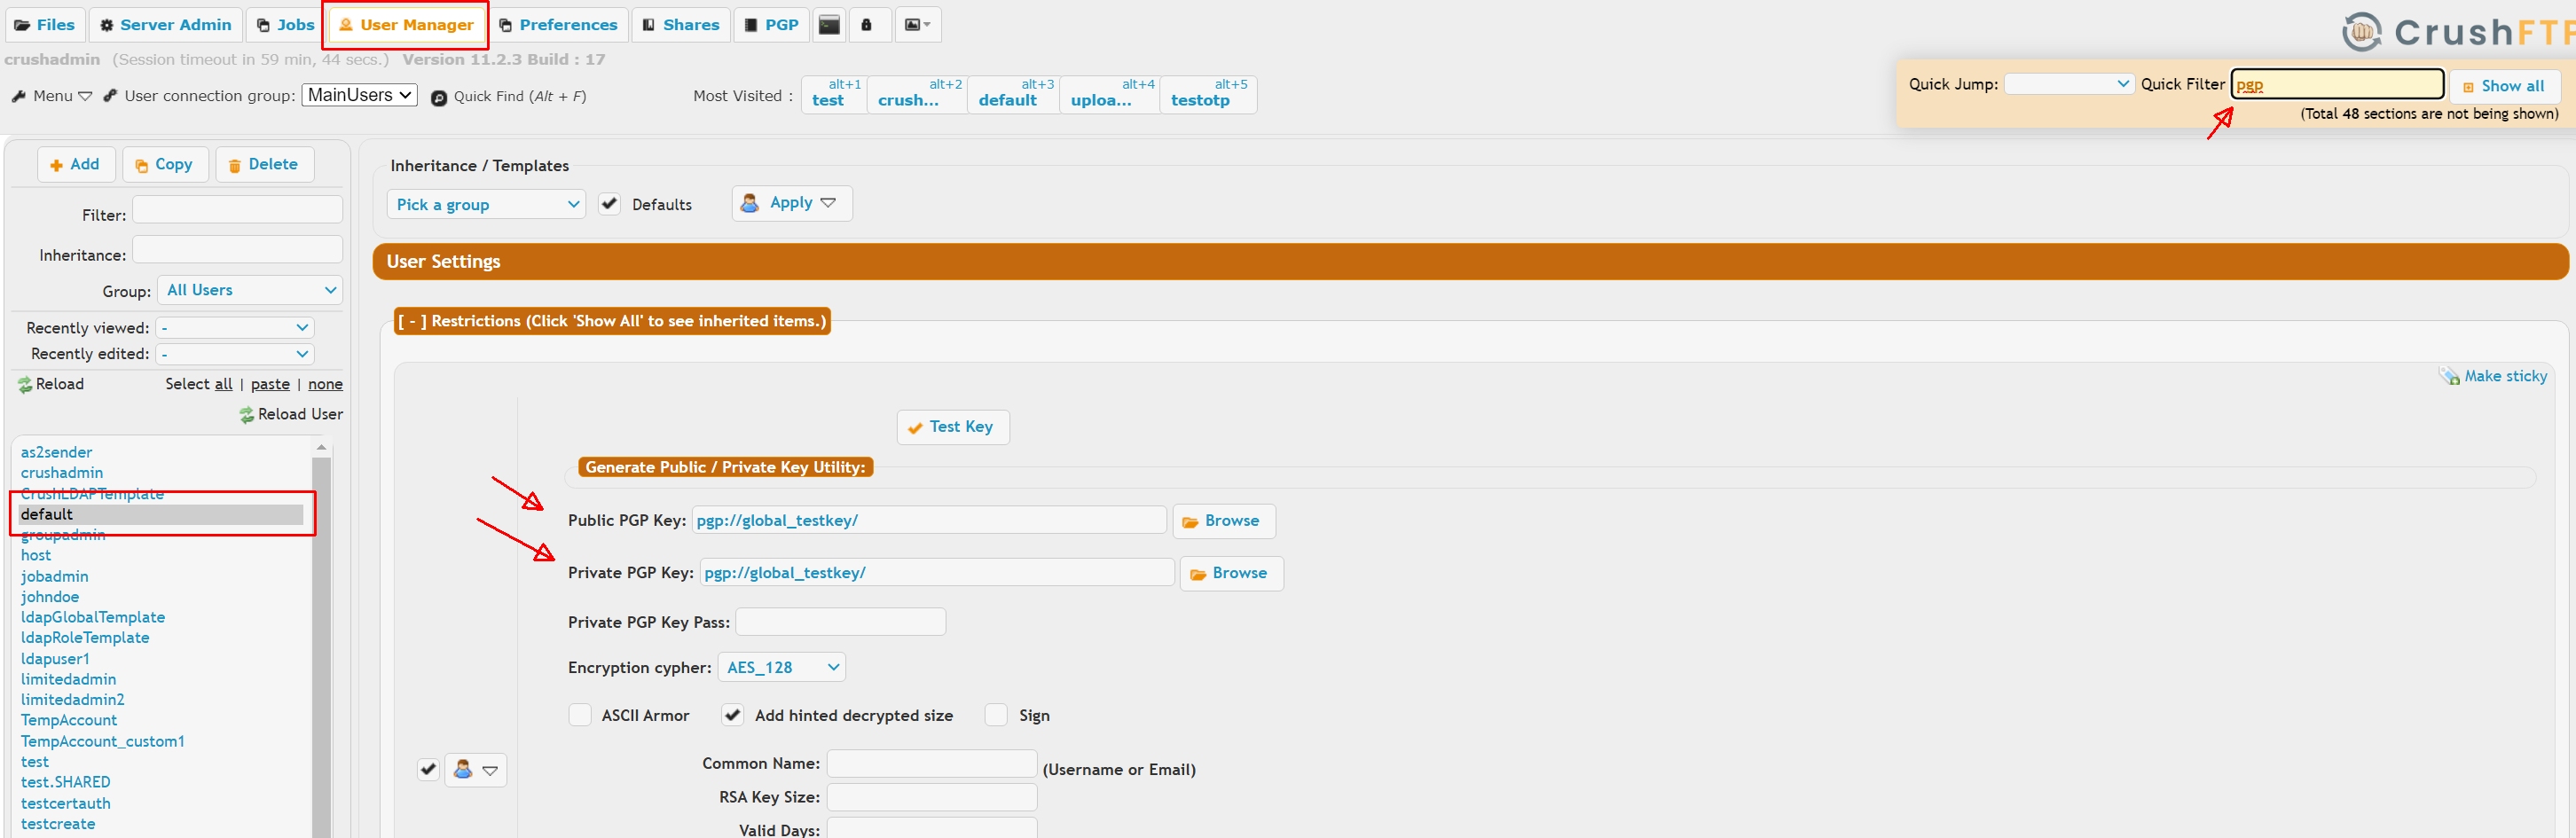Click the Quick Find search icon
This screenshot has width=2576, height=838.
pyautogui.click(x=439, y=97)
